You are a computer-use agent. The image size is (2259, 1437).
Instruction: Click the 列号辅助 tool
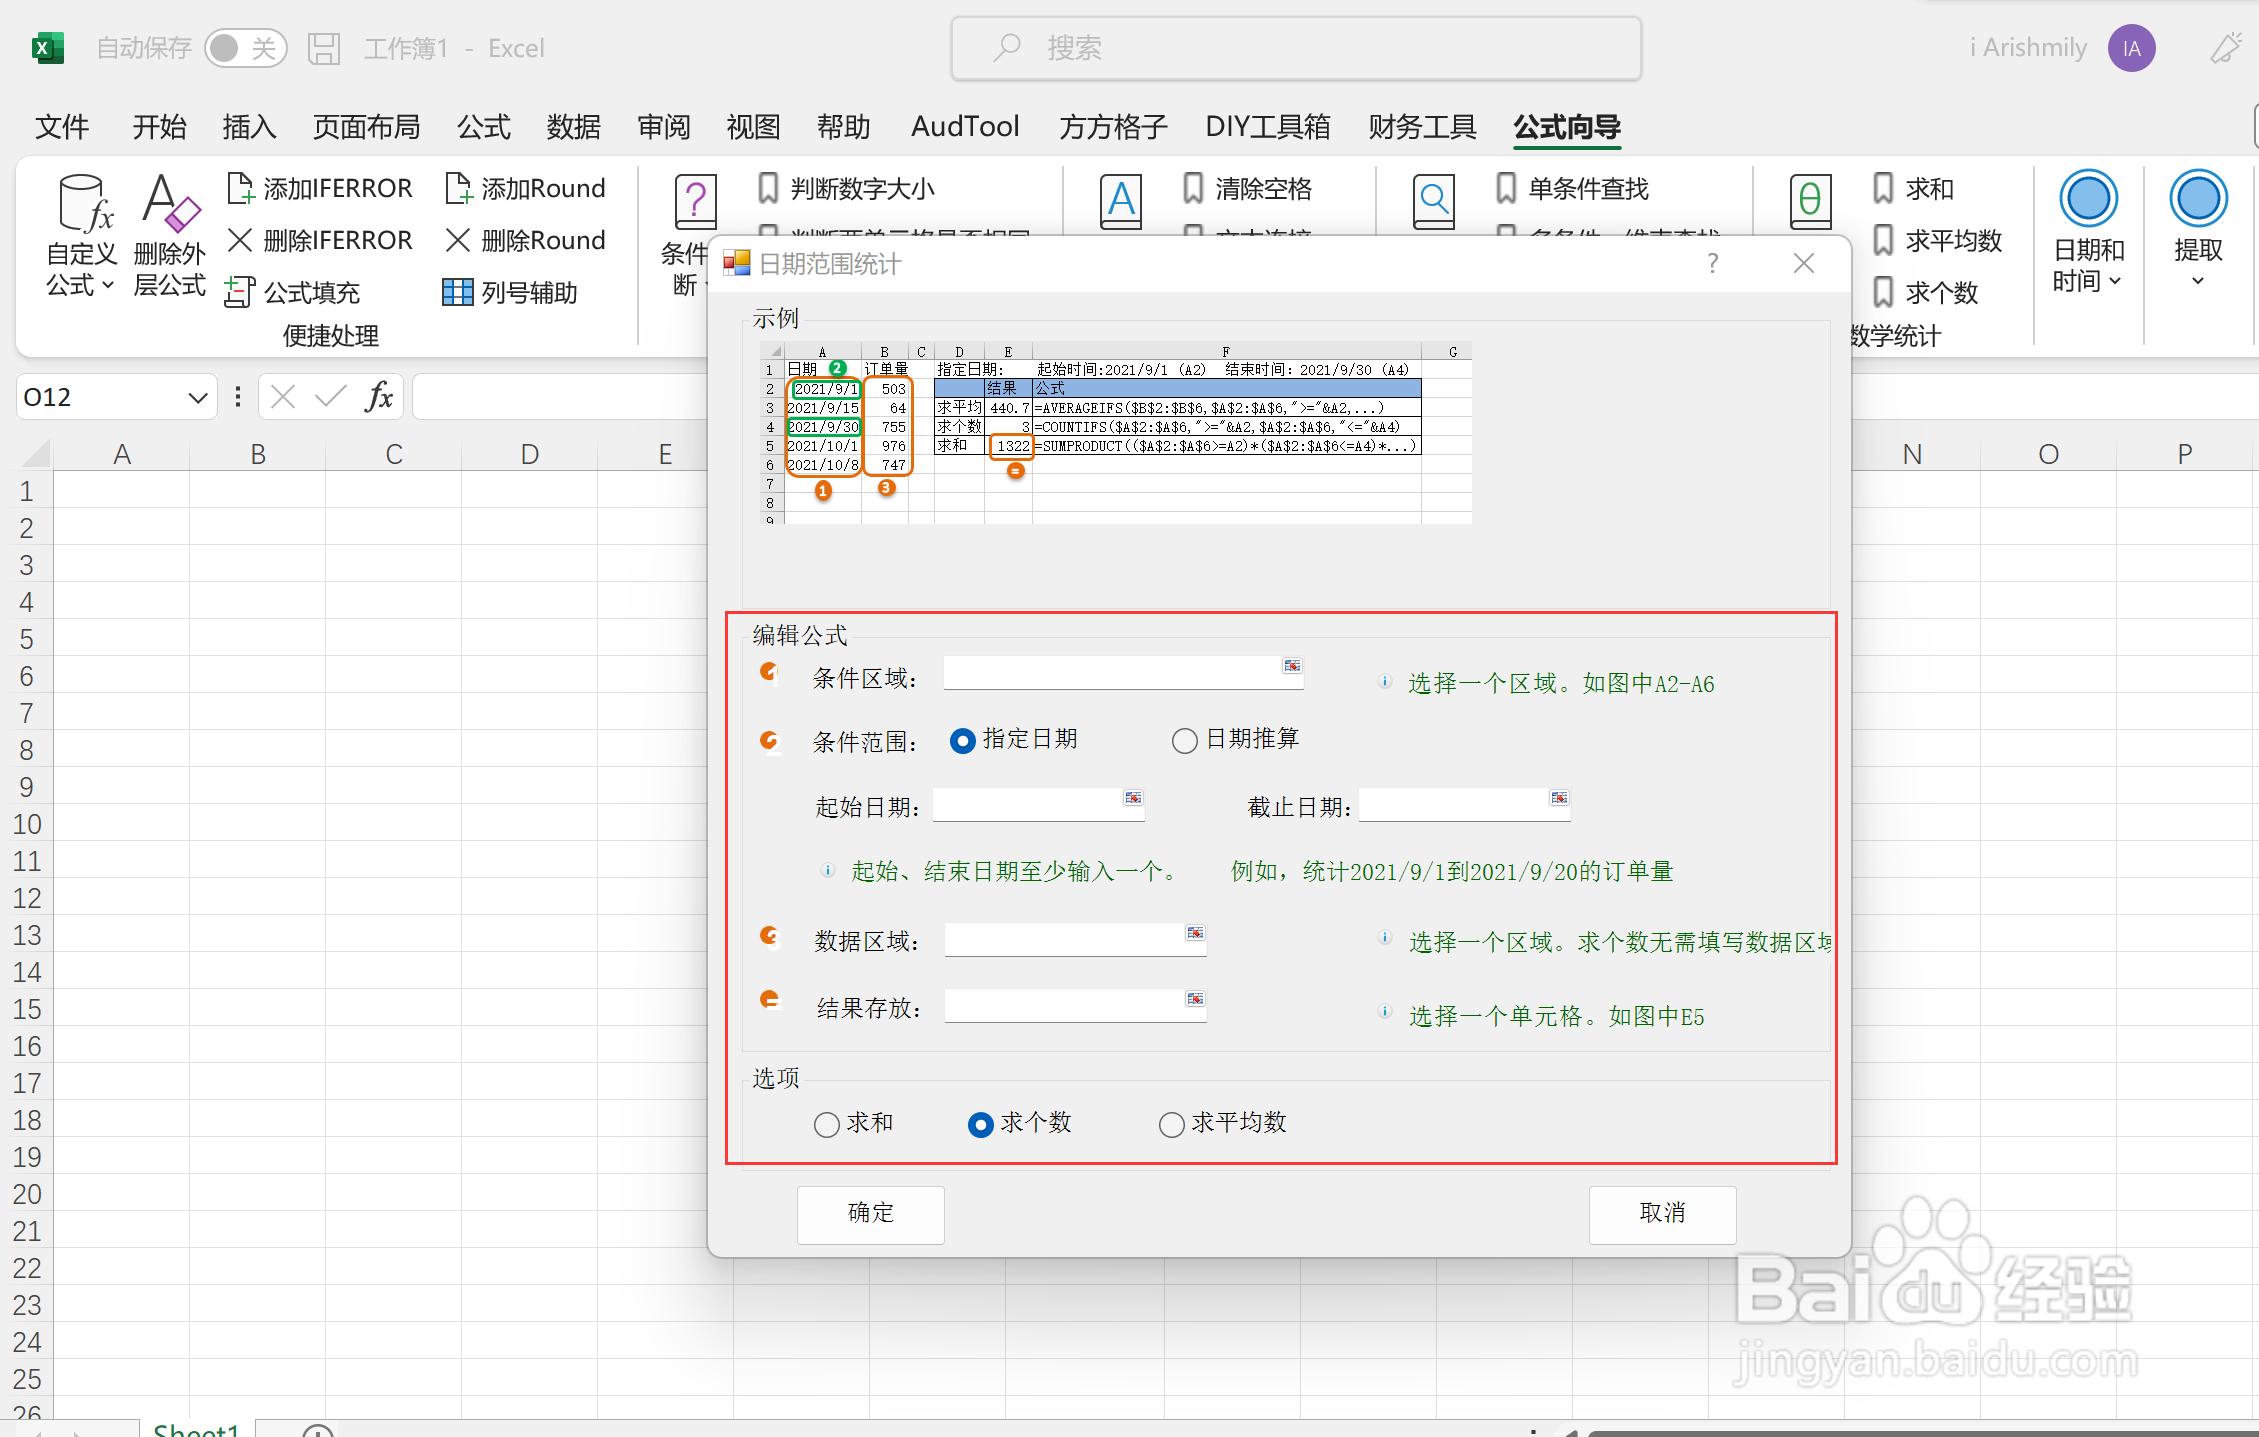click(510, 292)
